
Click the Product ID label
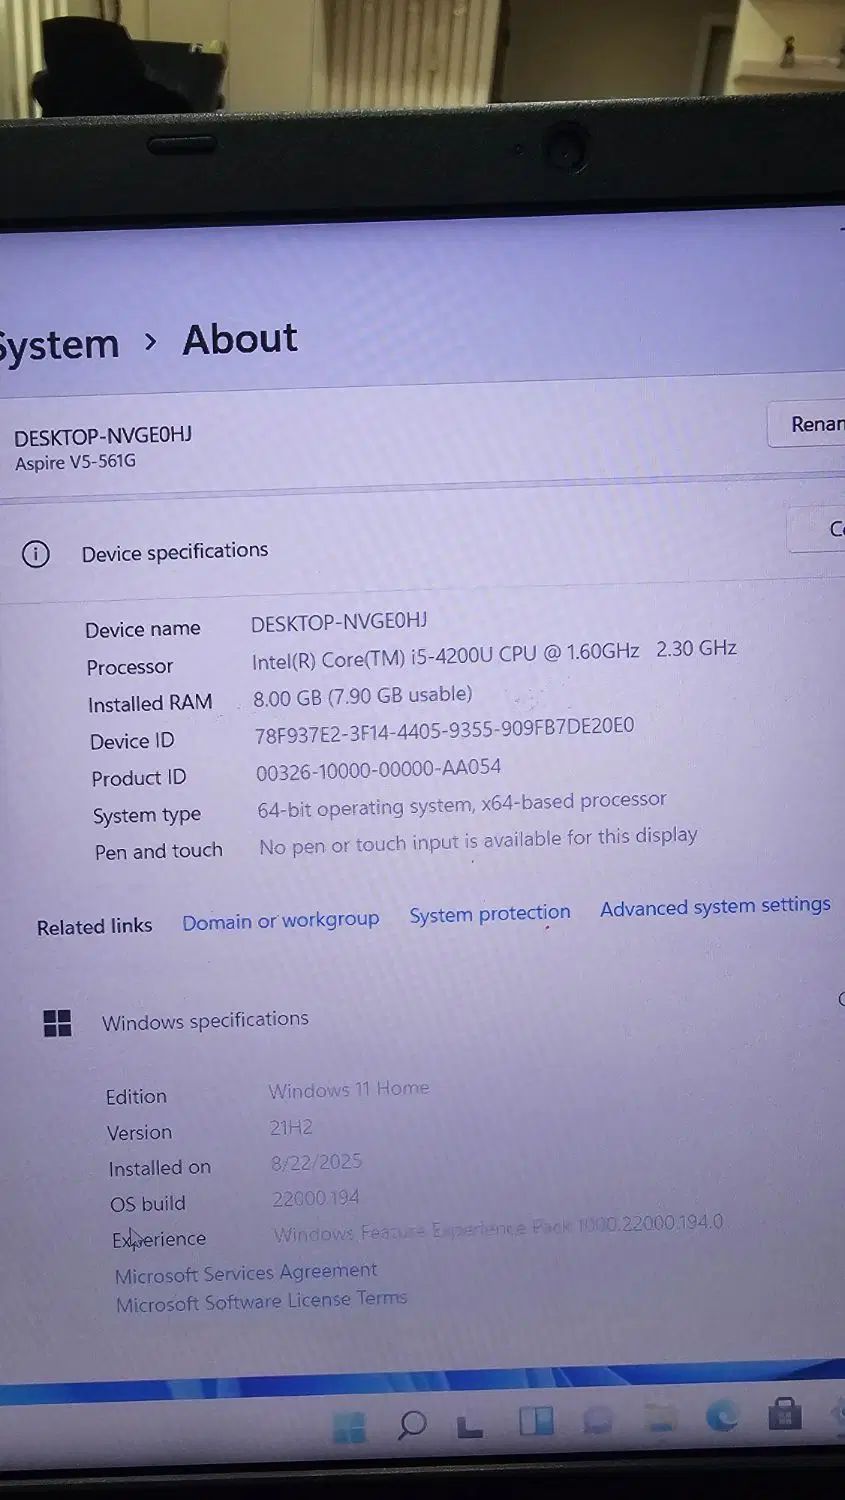[x=138, y=778]
